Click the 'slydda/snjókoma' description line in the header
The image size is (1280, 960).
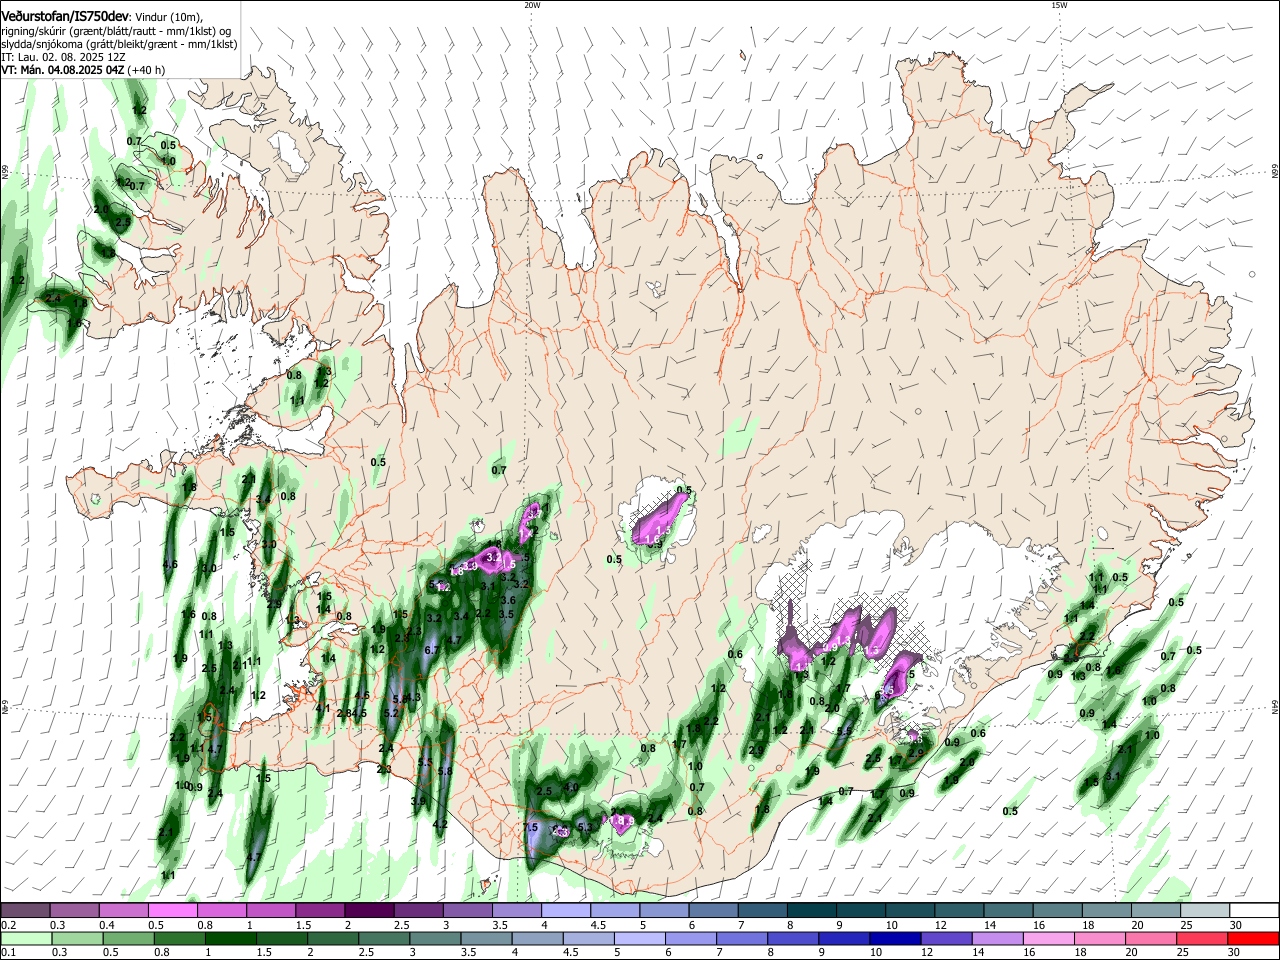coord(119,44)
